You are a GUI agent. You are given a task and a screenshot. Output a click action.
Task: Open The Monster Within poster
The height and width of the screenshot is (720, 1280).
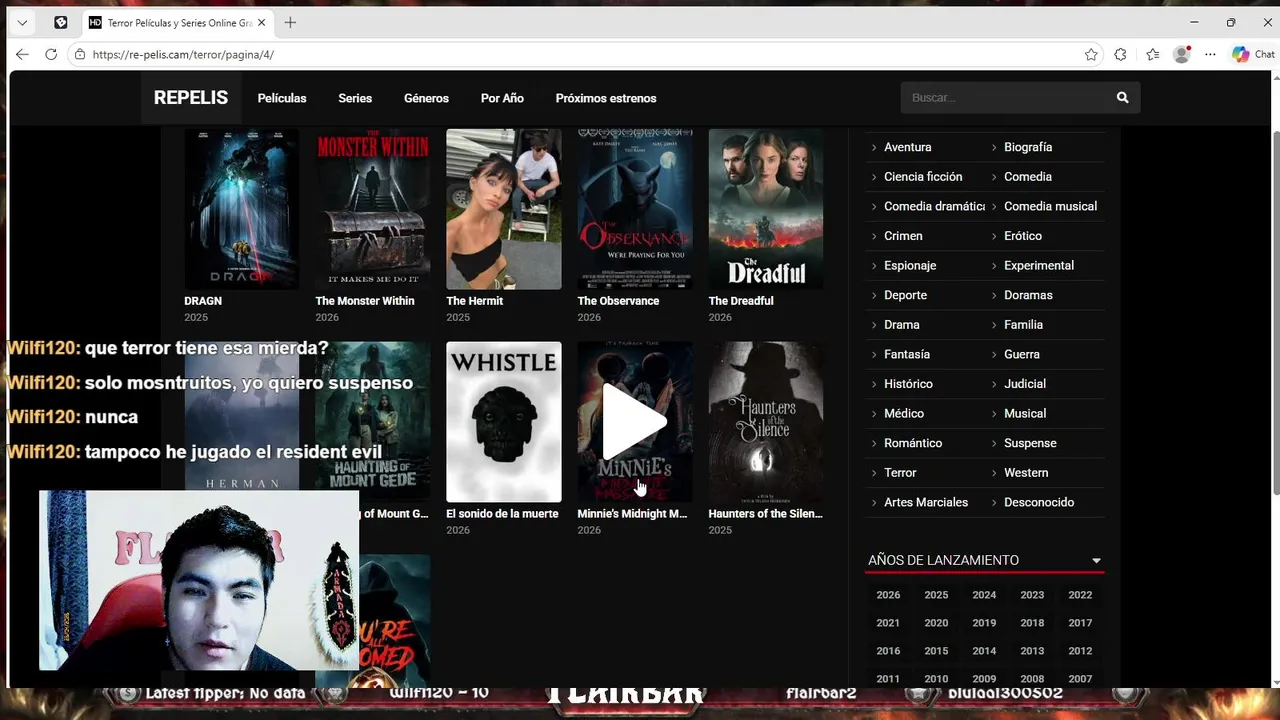372,209
